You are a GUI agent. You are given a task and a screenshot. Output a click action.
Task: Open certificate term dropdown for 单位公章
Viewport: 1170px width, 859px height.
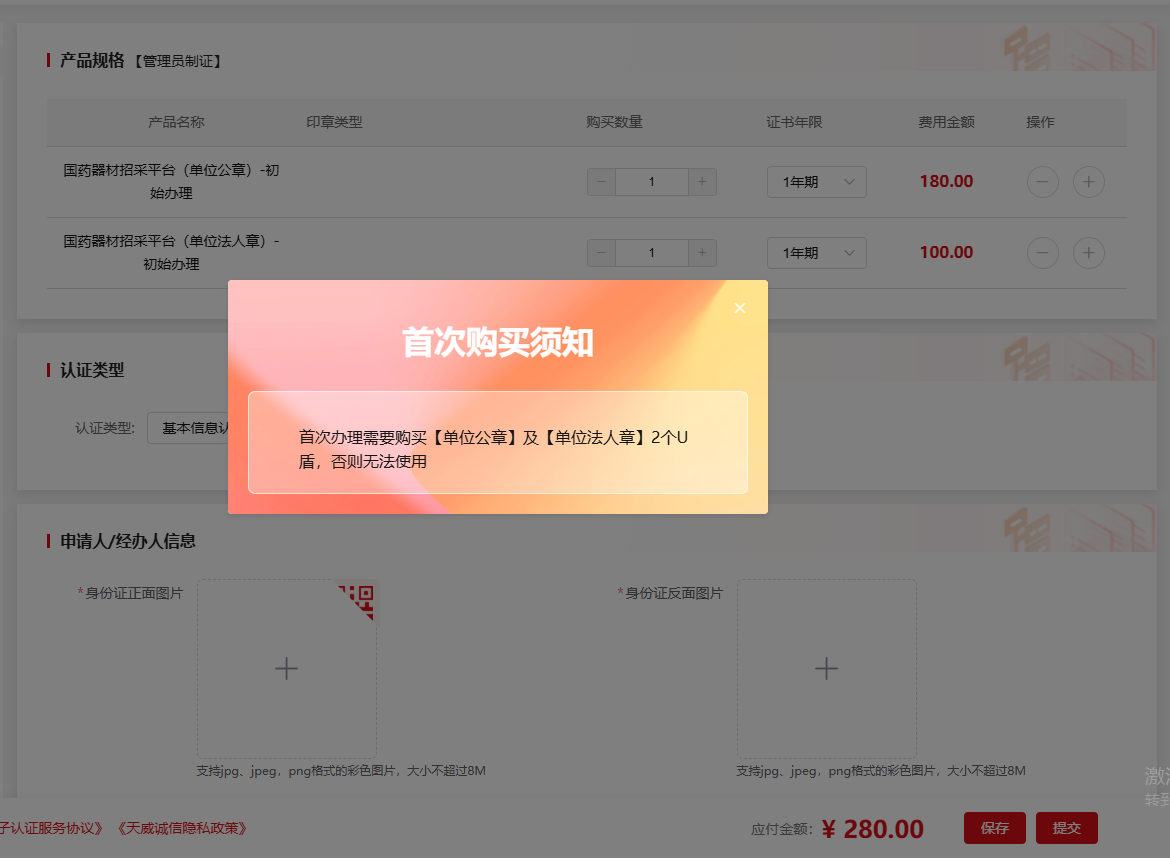[816, 182]
